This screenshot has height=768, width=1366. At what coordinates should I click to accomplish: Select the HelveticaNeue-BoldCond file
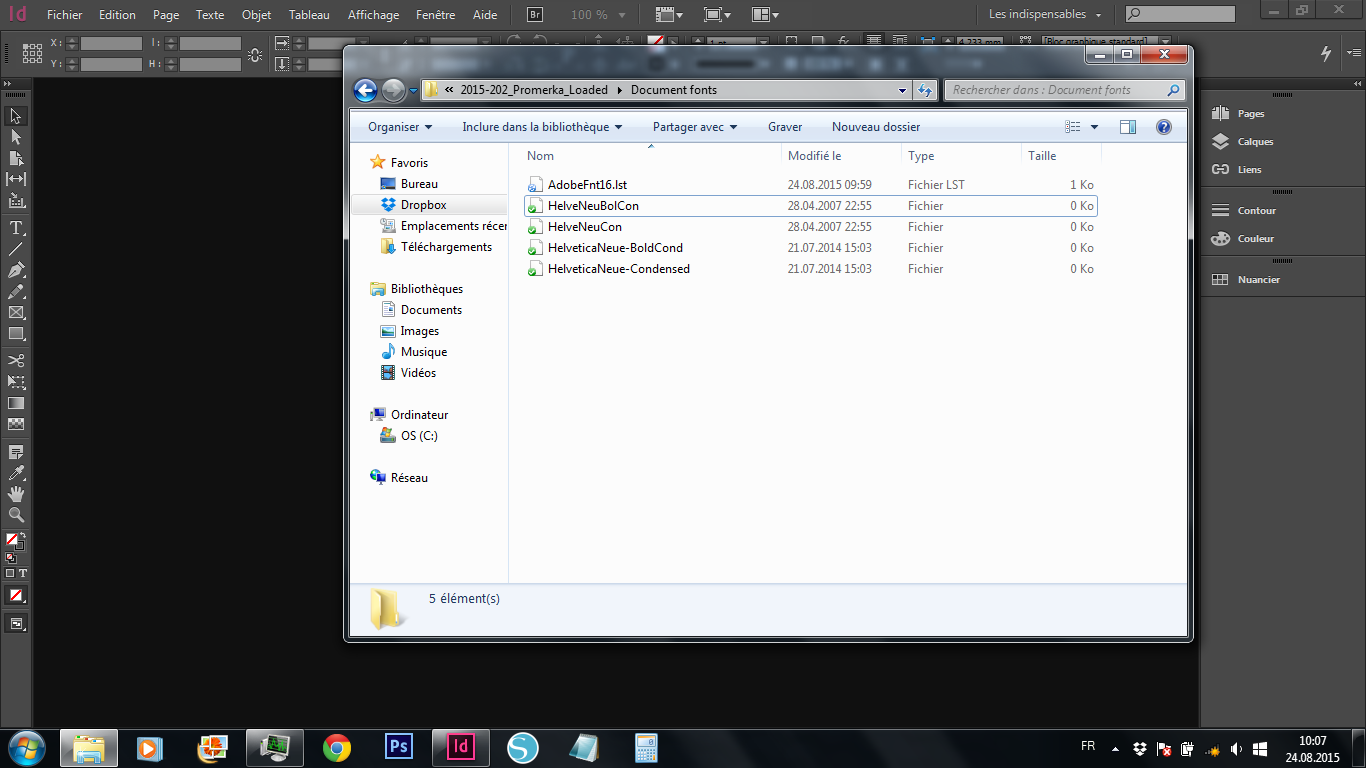pos(615,248)
